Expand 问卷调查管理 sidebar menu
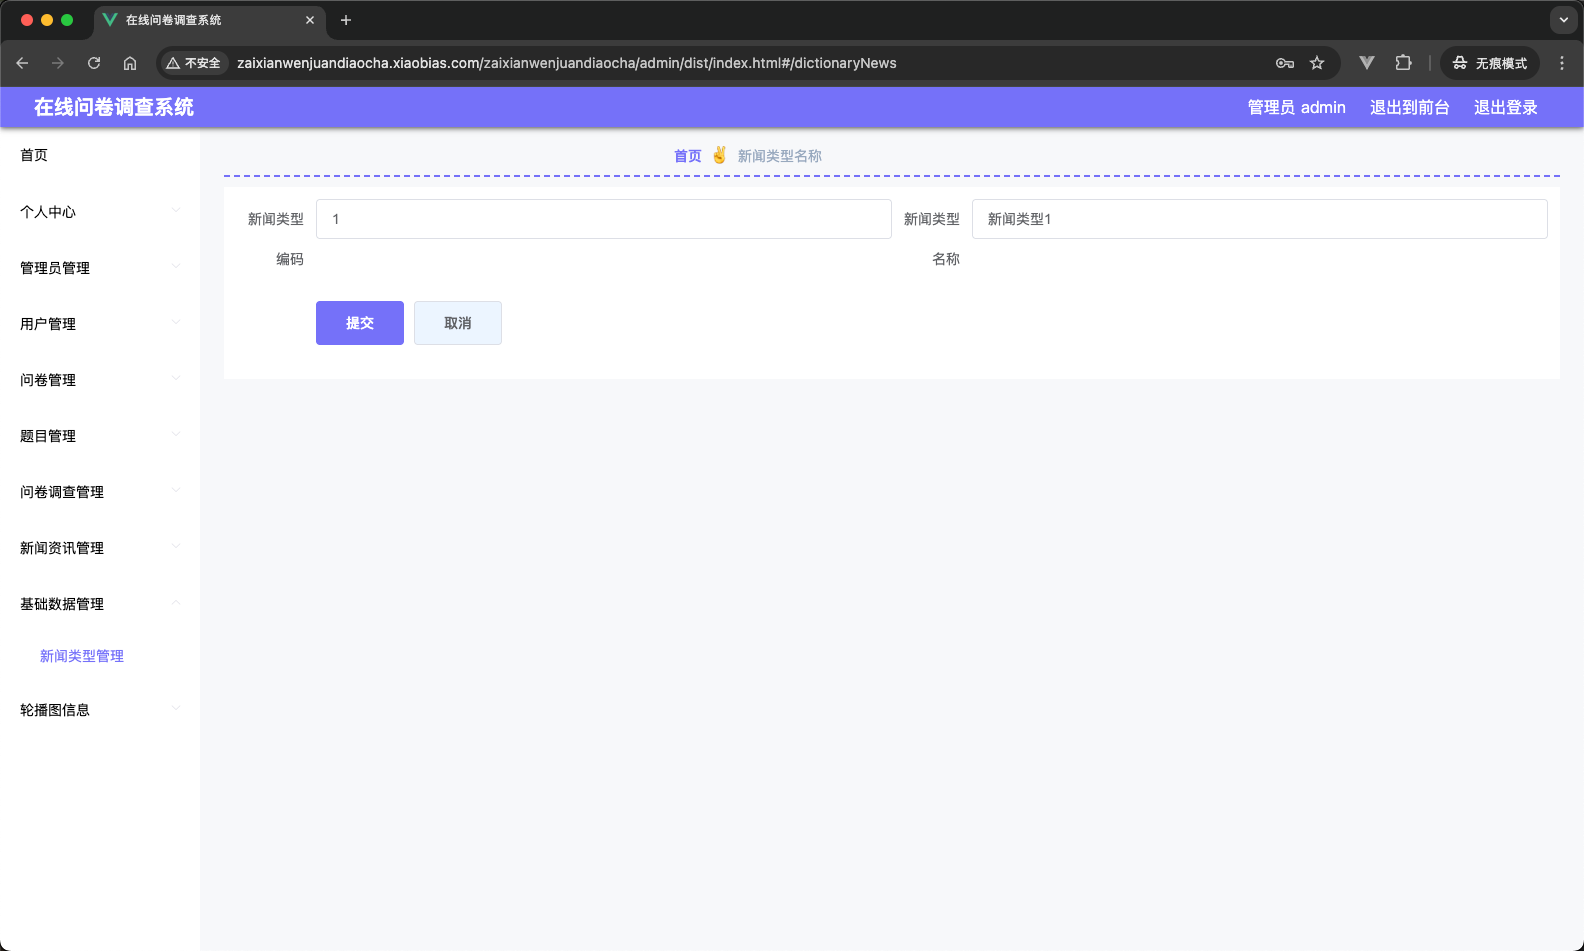 [100, 491]
